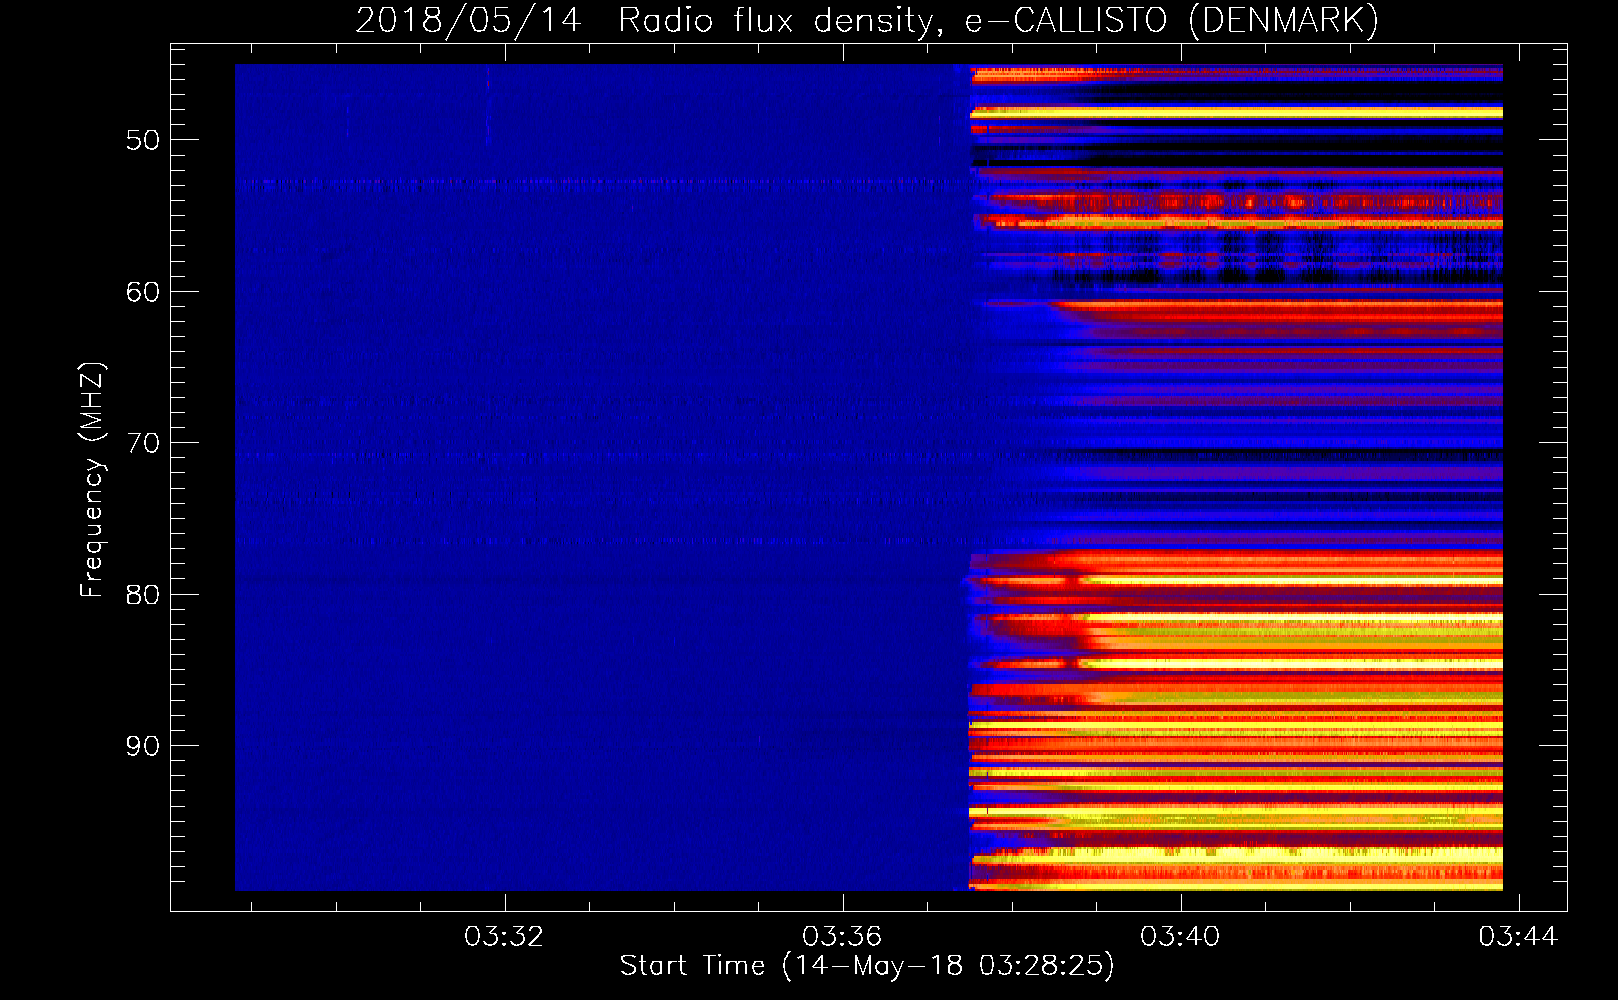Screen dimensions: 1618x1000
Task: Click the 70 MHz frequency tick label
Action: (143, 443)
